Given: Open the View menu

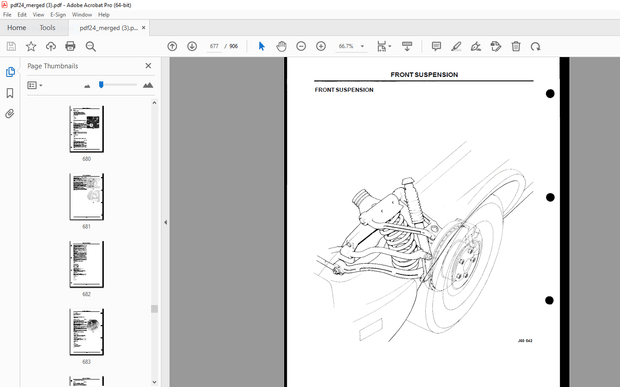Looking at the screenshot, I should pos(38,15).
